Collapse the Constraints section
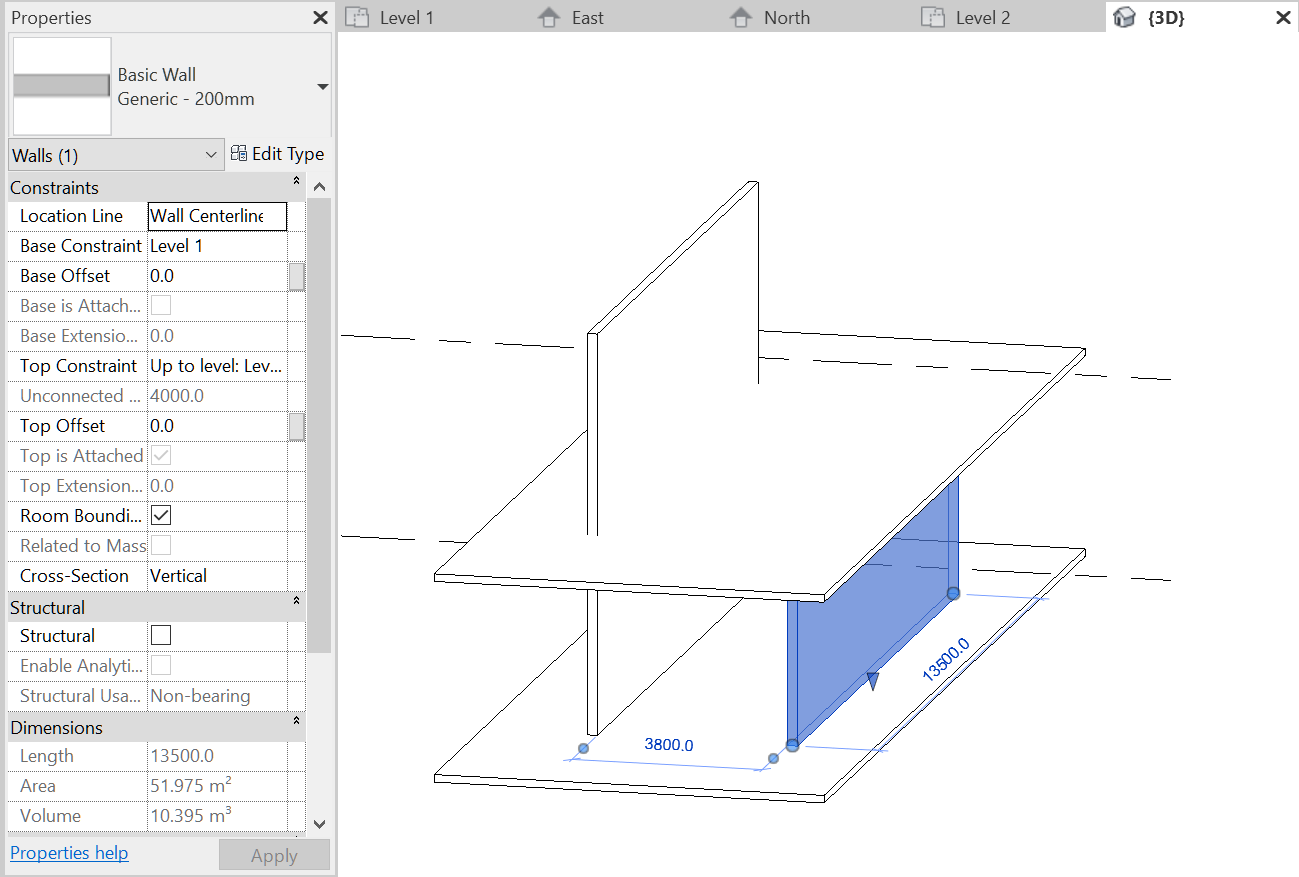1299x877 pixels. 296,182
